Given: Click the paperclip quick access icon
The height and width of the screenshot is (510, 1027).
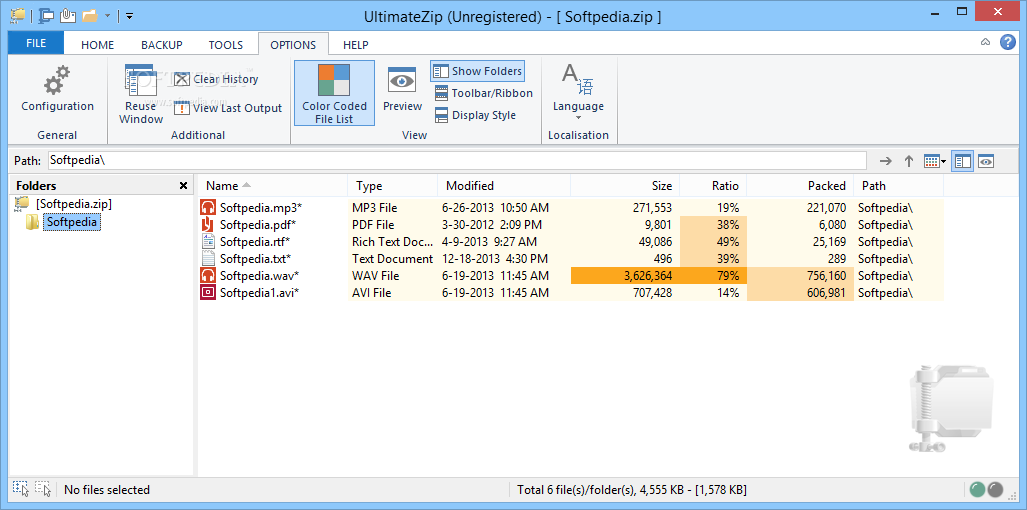Looking at the screenshot, I should coord(67,15).
